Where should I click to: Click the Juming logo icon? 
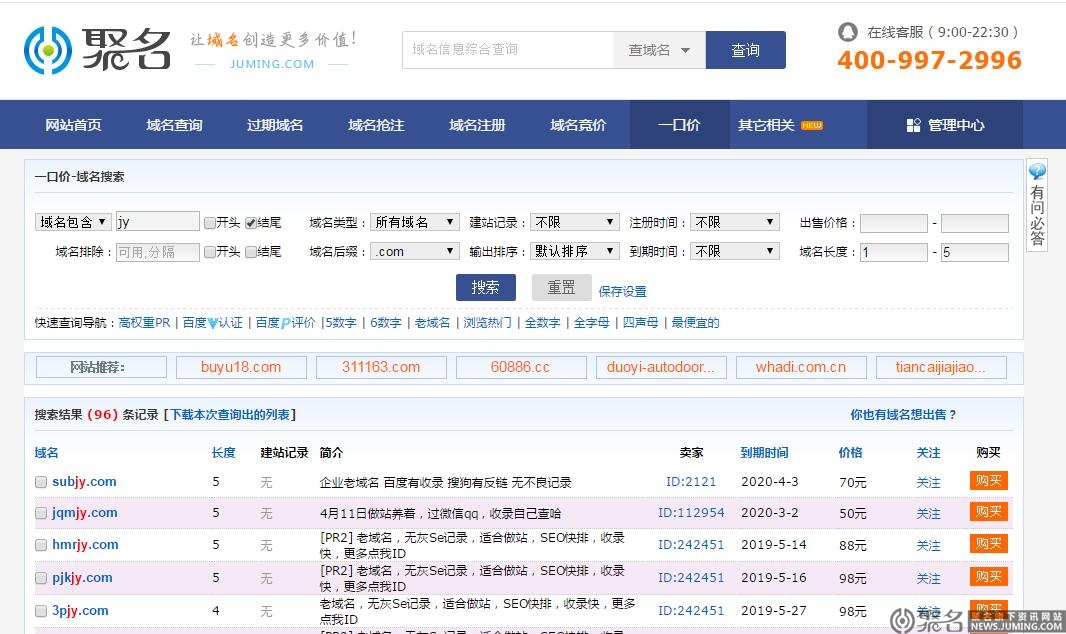tap(48, 50)
